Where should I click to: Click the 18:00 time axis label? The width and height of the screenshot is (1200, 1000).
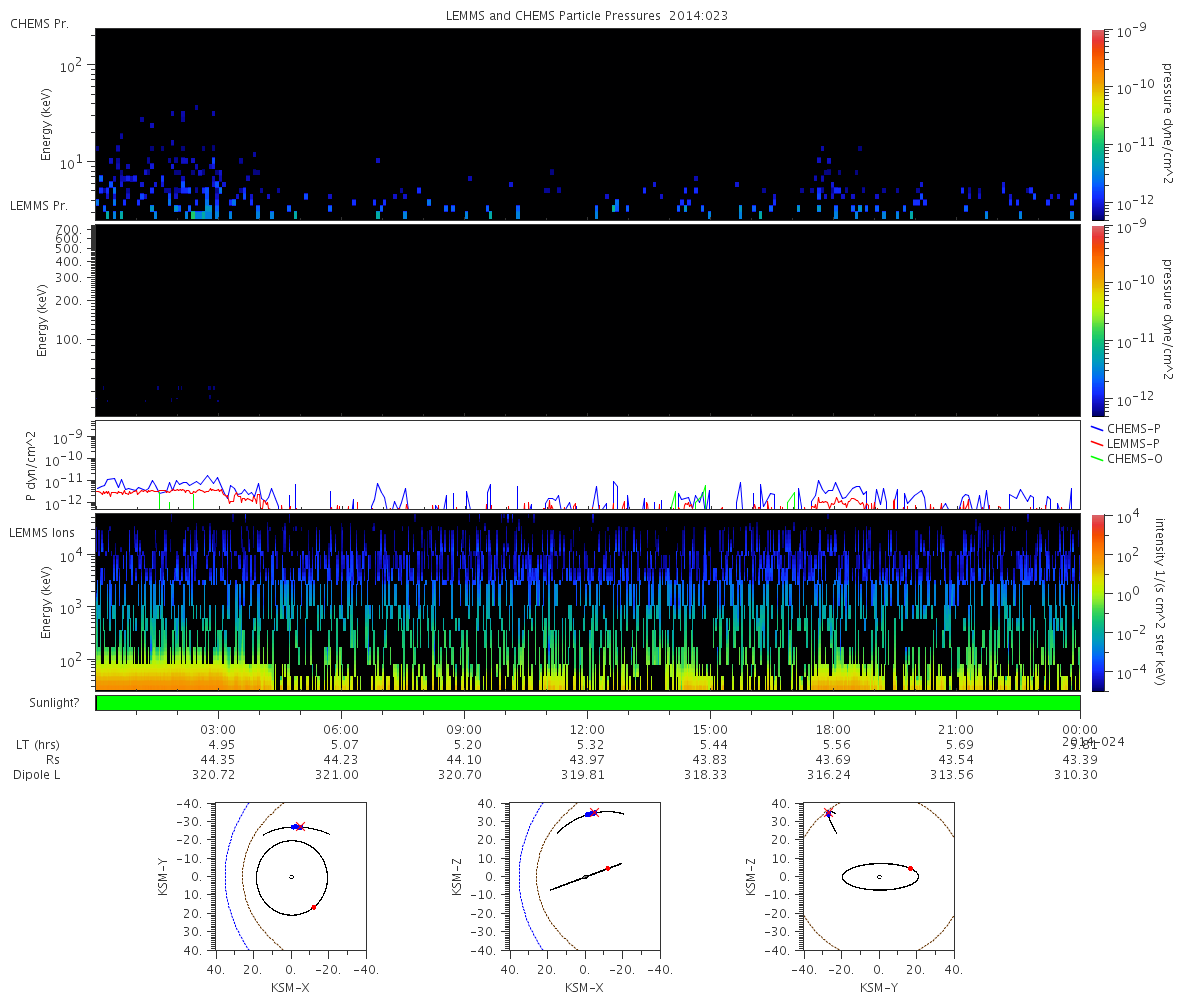(833, 730)
